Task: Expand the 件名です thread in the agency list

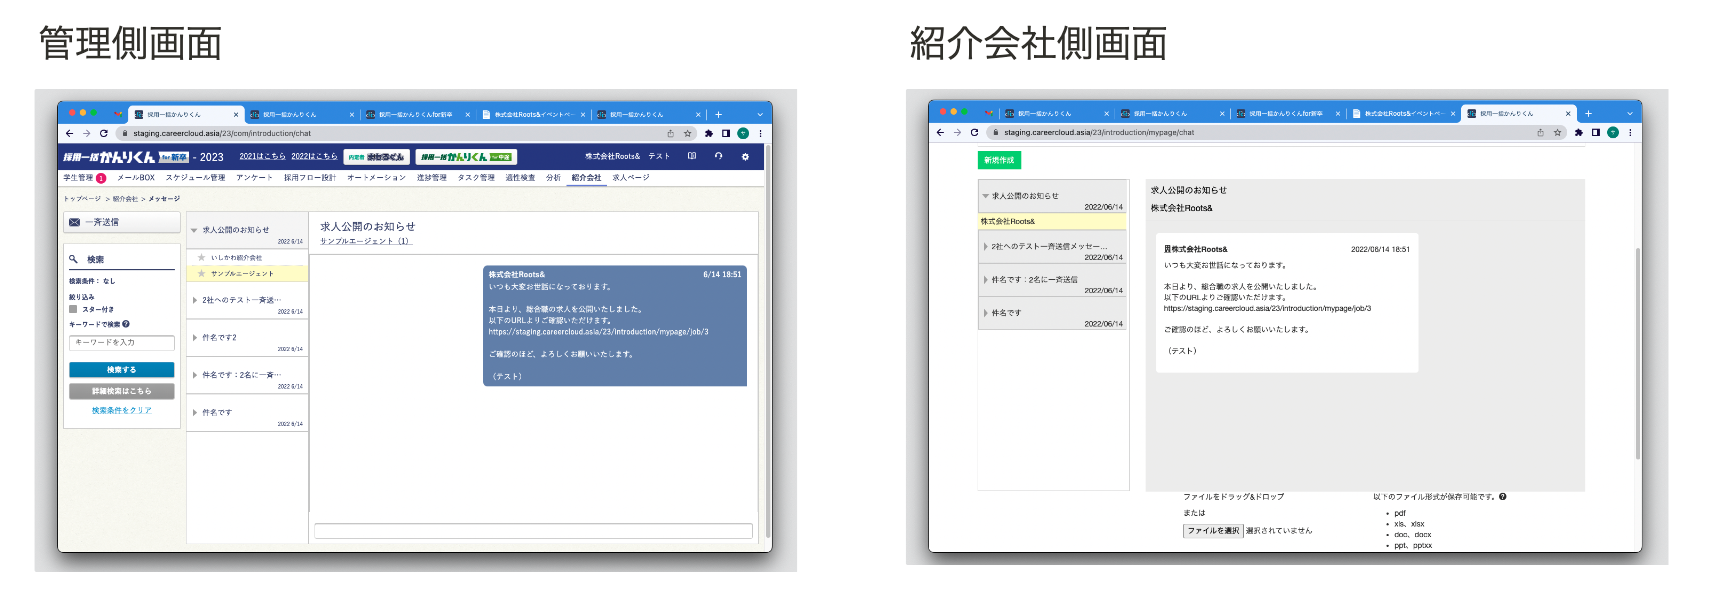Action: pos(985,313)
